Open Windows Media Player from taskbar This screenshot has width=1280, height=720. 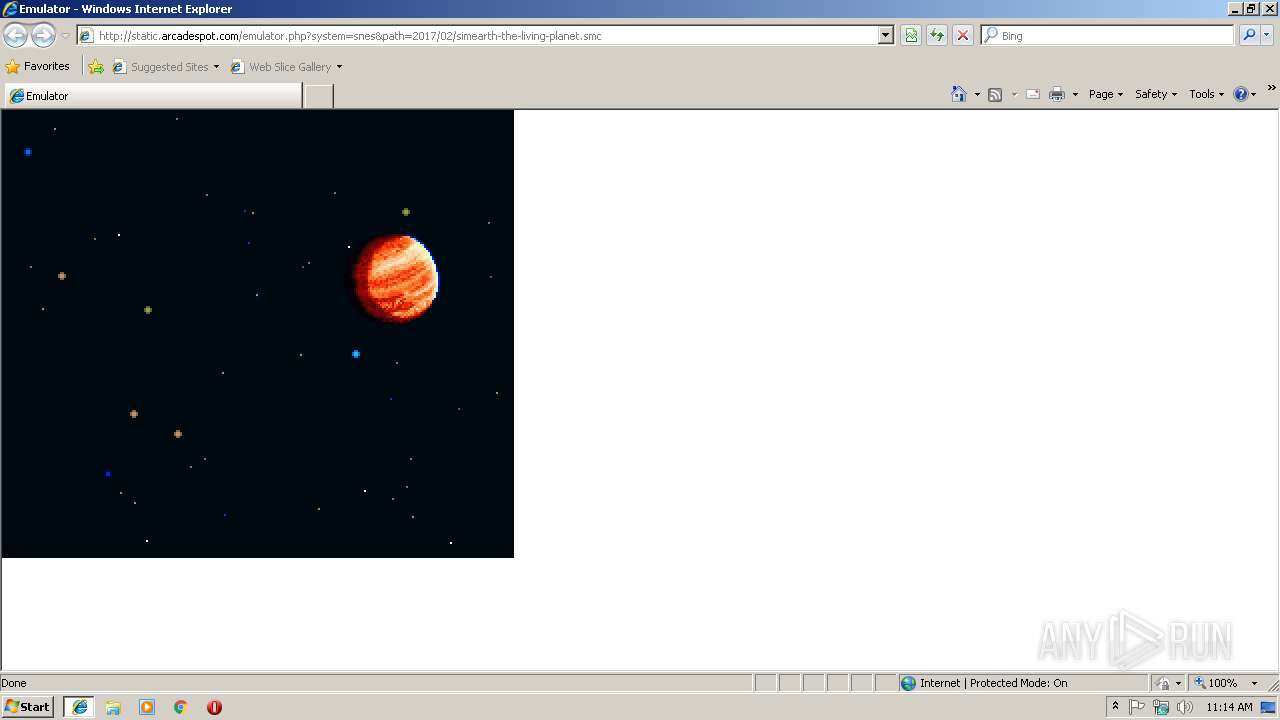[x=147, y=707]
